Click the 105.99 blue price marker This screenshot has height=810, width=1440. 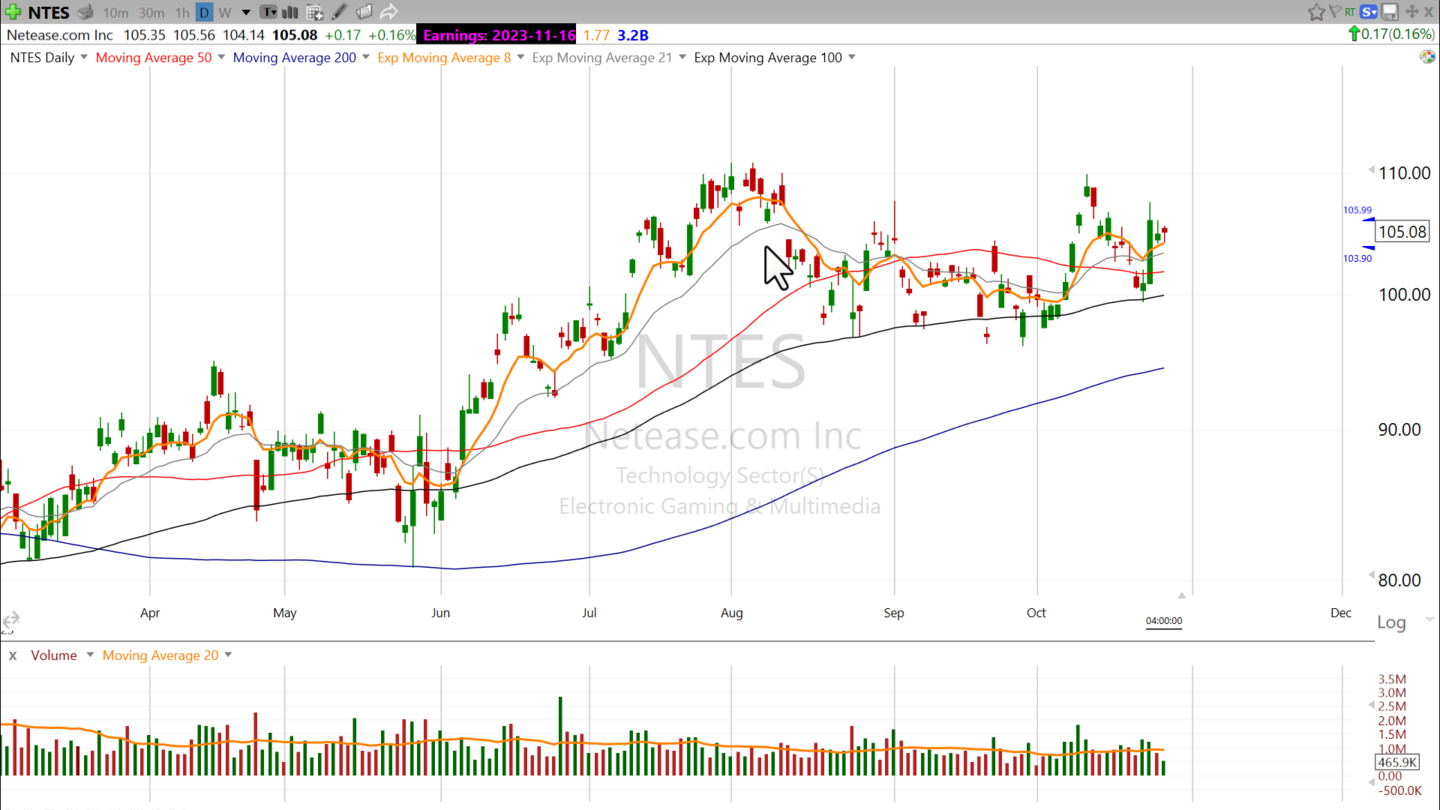(1357, 210)
